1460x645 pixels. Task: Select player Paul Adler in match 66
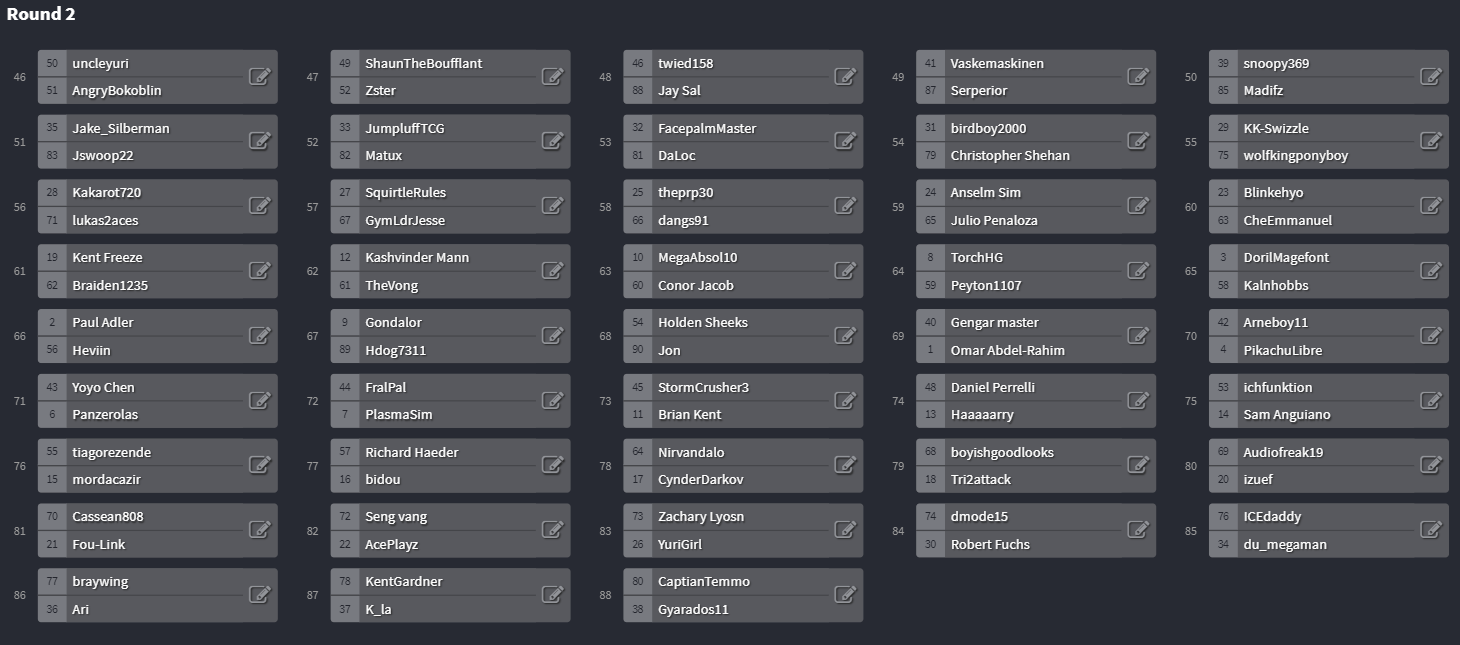click(x=103, y=323)
